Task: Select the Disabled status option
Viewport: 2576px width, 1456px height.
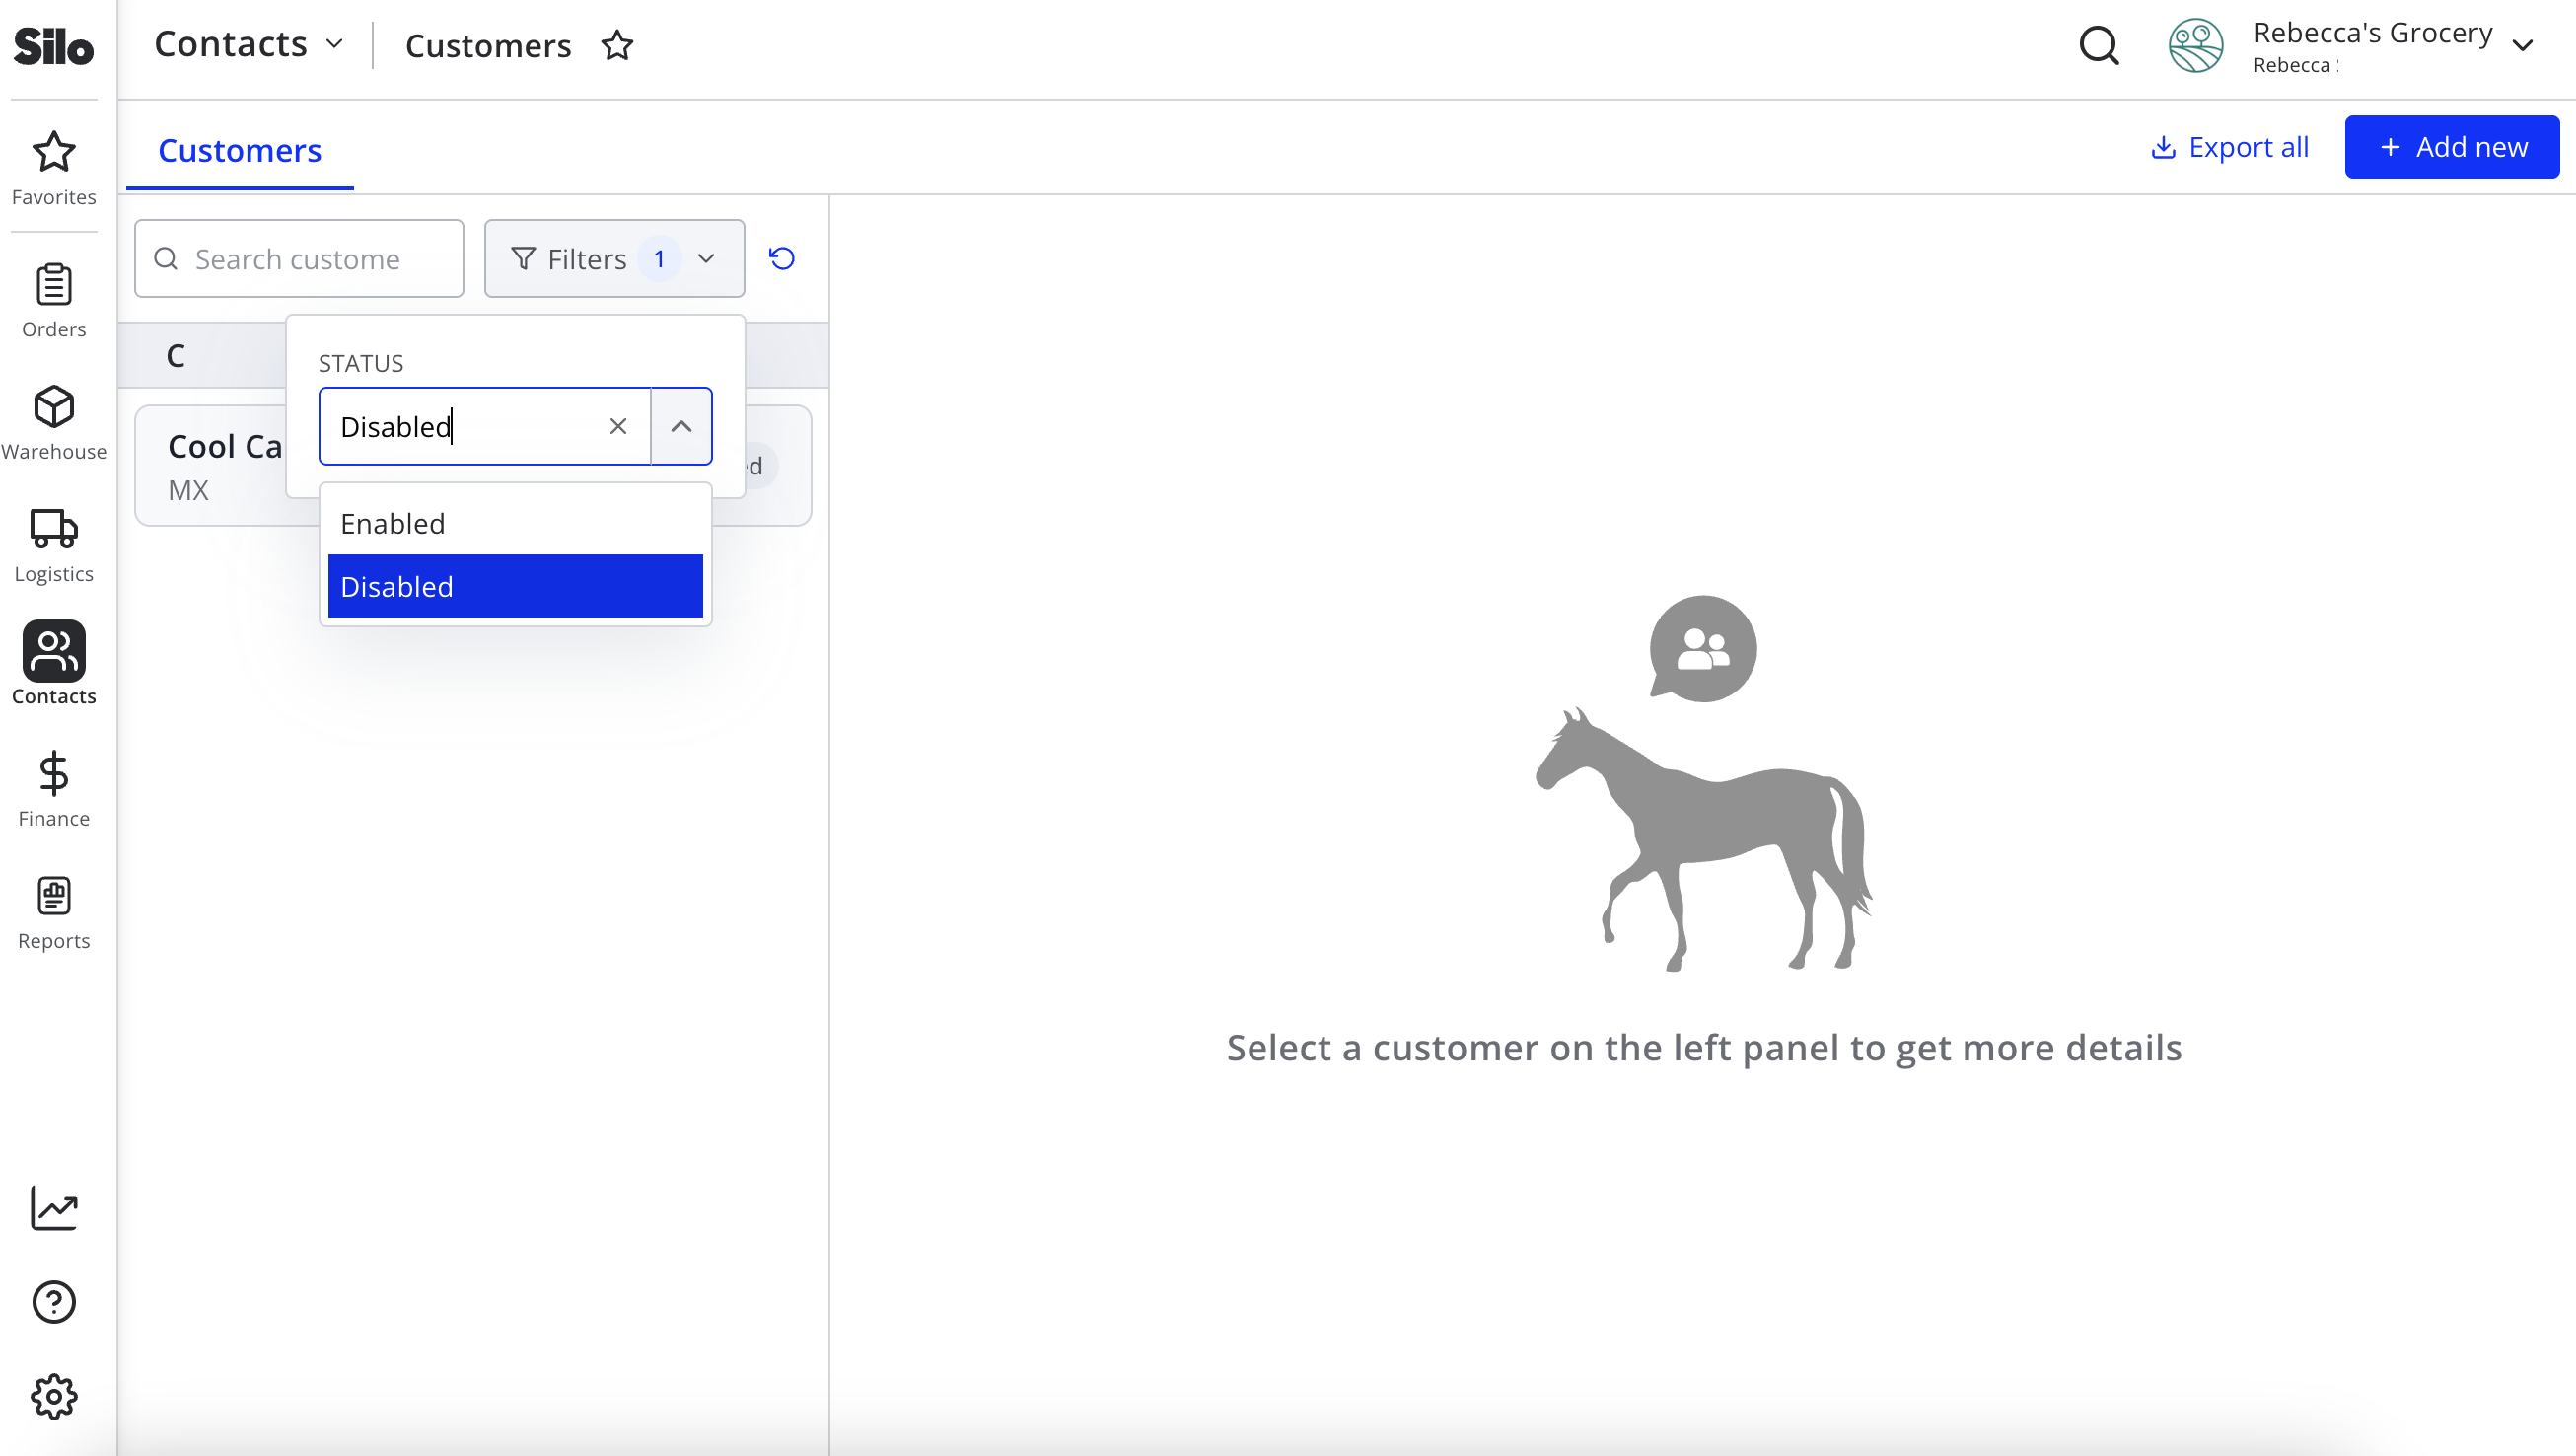Action: click(x=515, y=586)
